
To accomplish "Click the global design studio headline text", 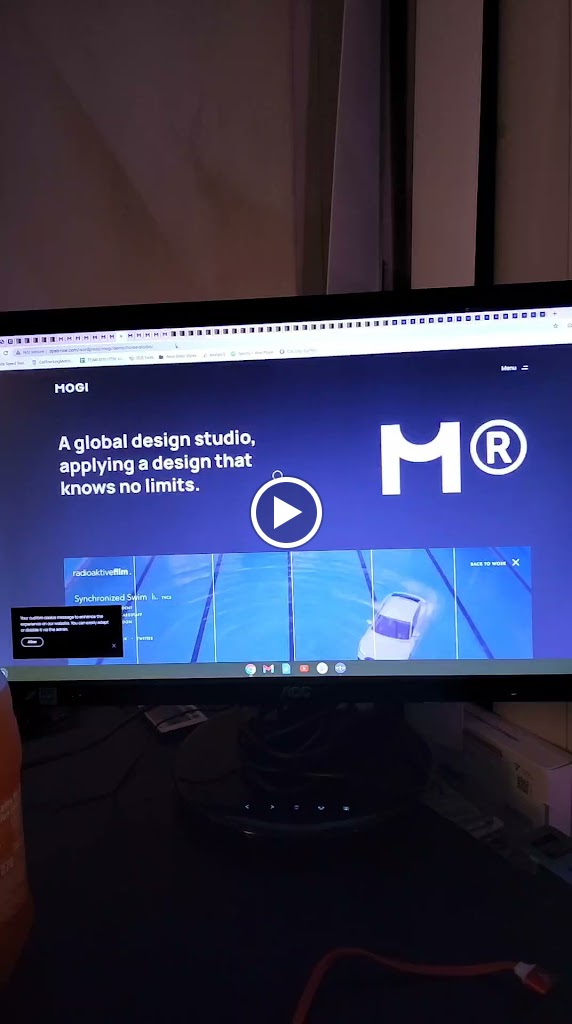I will [x=157, y=463].
